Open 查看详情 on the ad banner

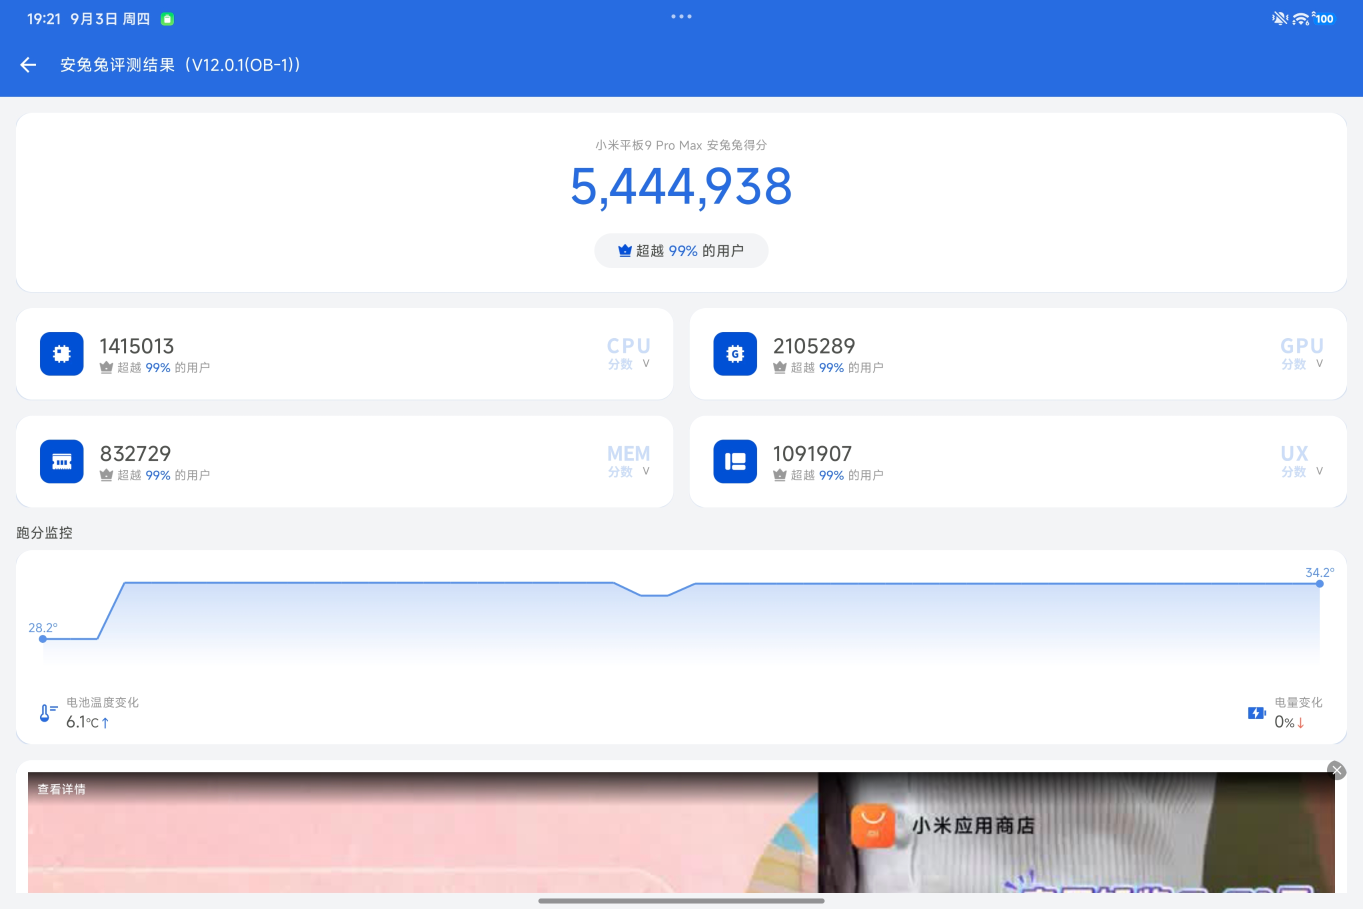pyautogui.click(x=62, y=789)
